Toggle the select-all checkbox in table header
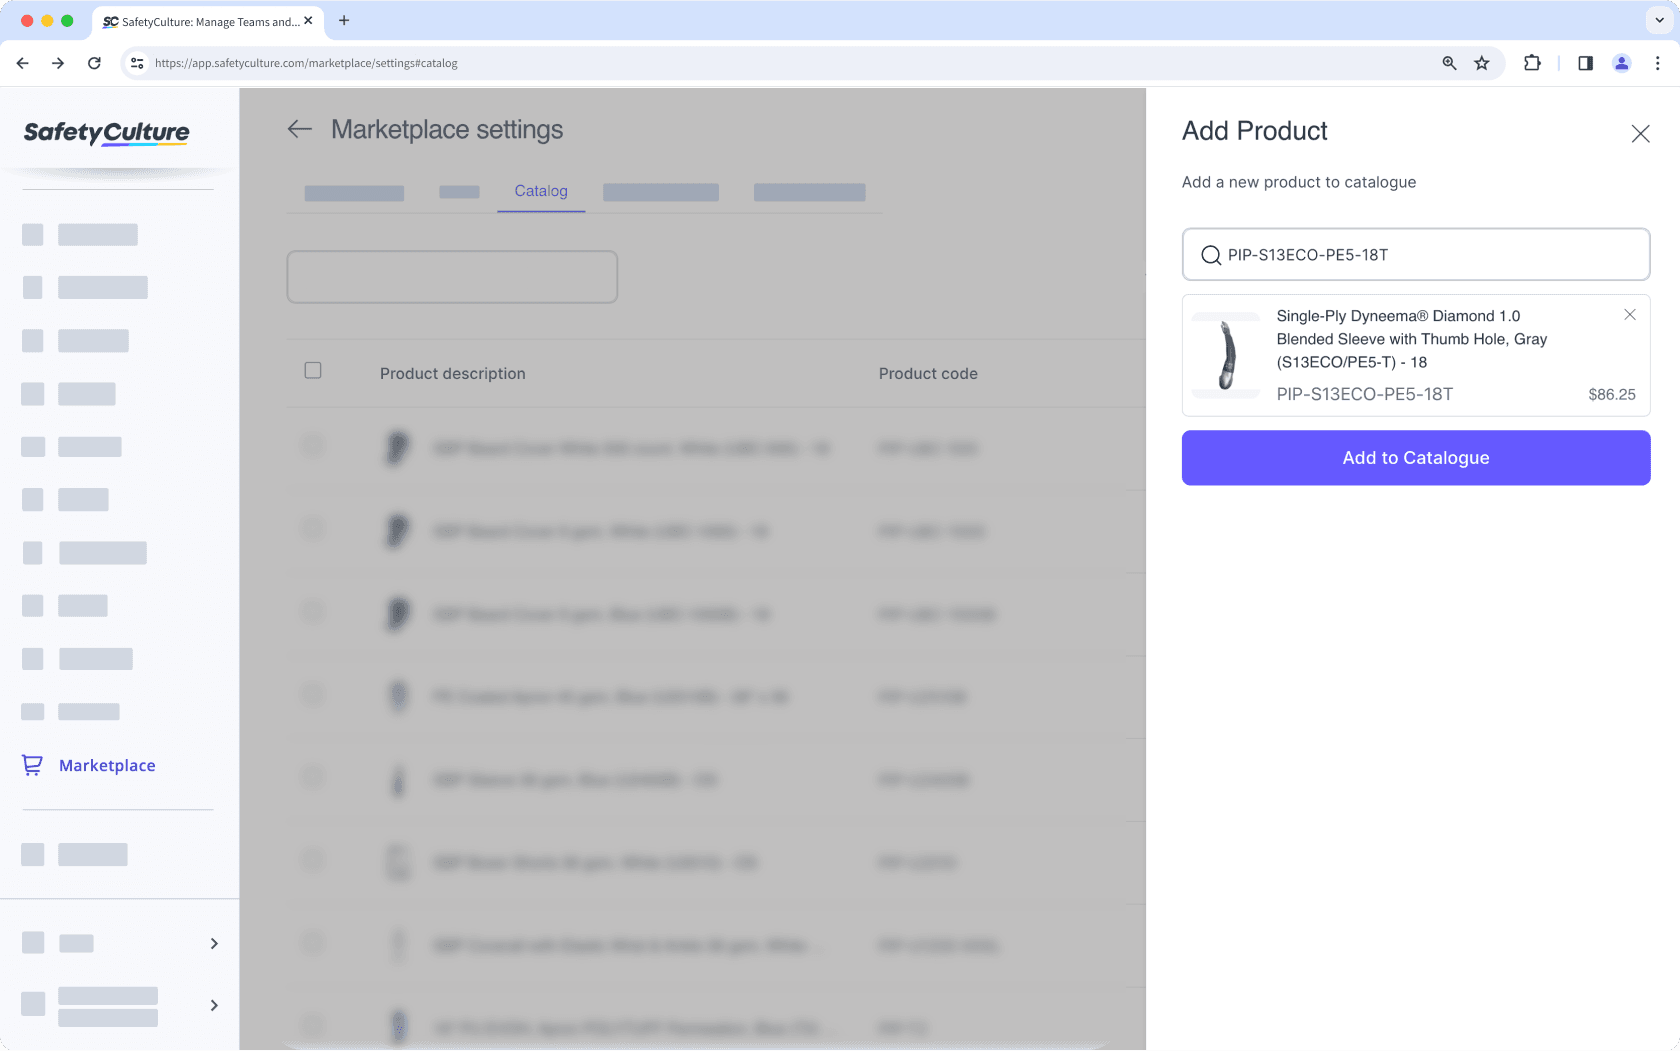 [x=313, y=370]
